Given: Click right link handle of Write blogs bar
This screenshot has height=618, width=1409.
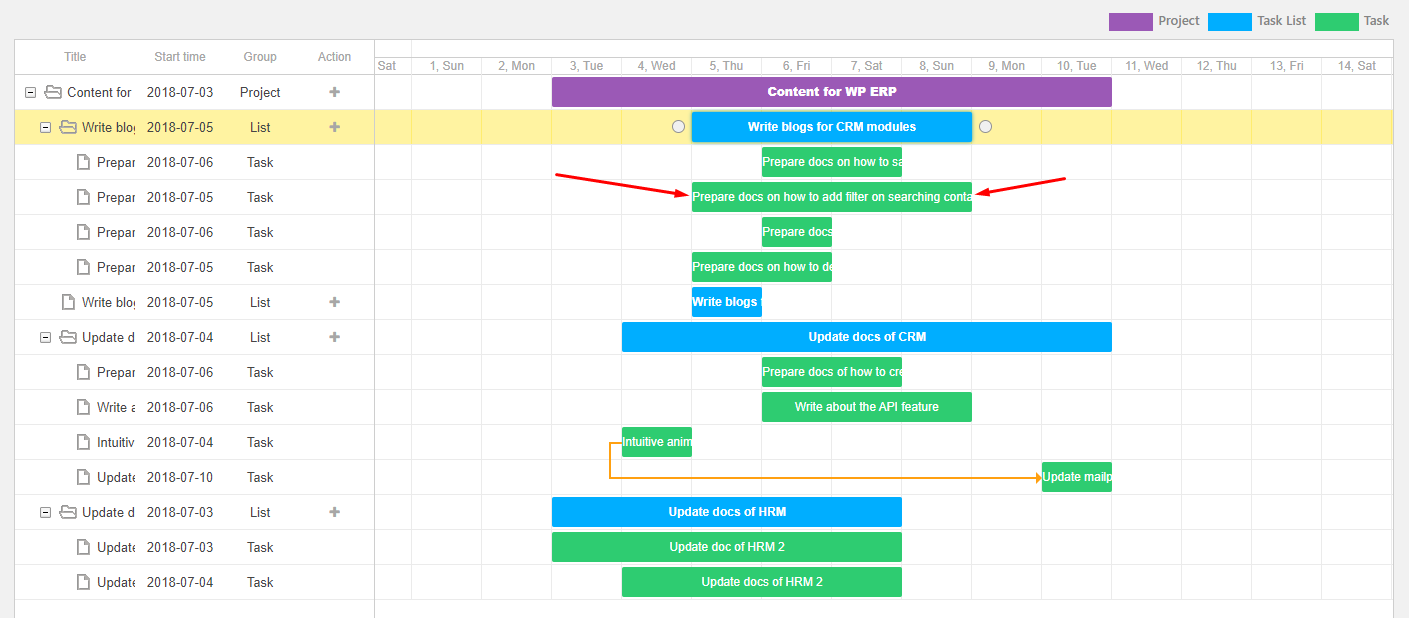Looking at the screenshot, I should [985, 127].
